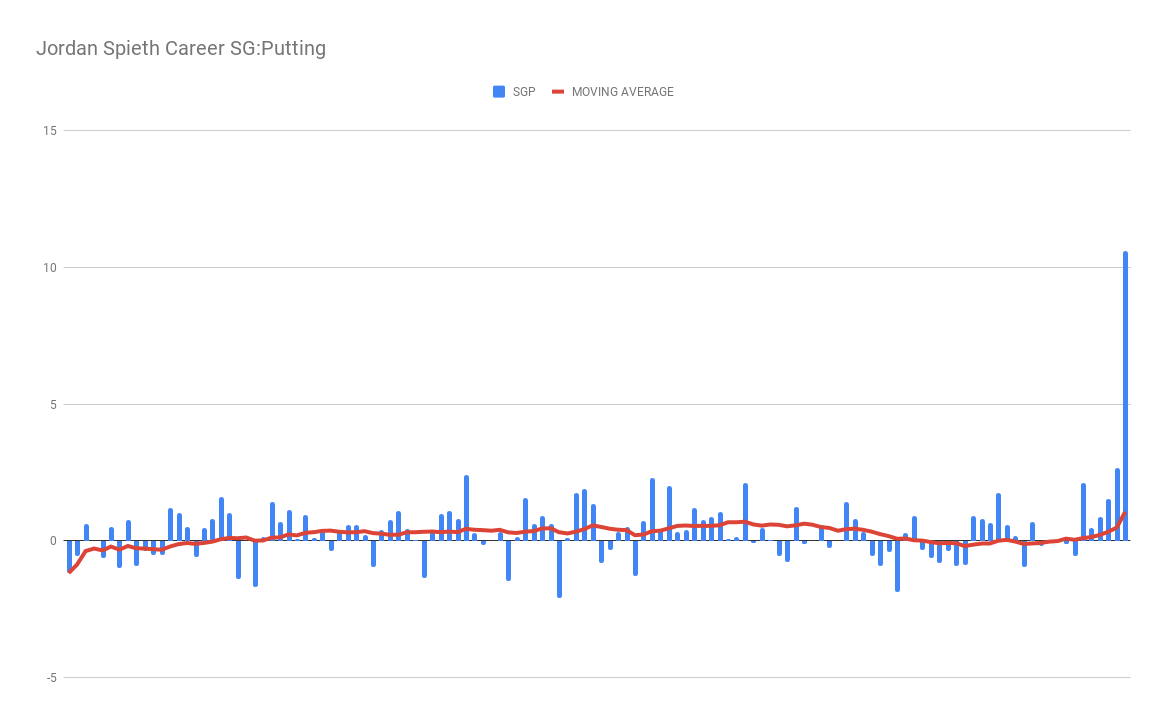The image size is (1167, 721).
Task: Select the SGP legend label
Action: (x=524, y=92)
